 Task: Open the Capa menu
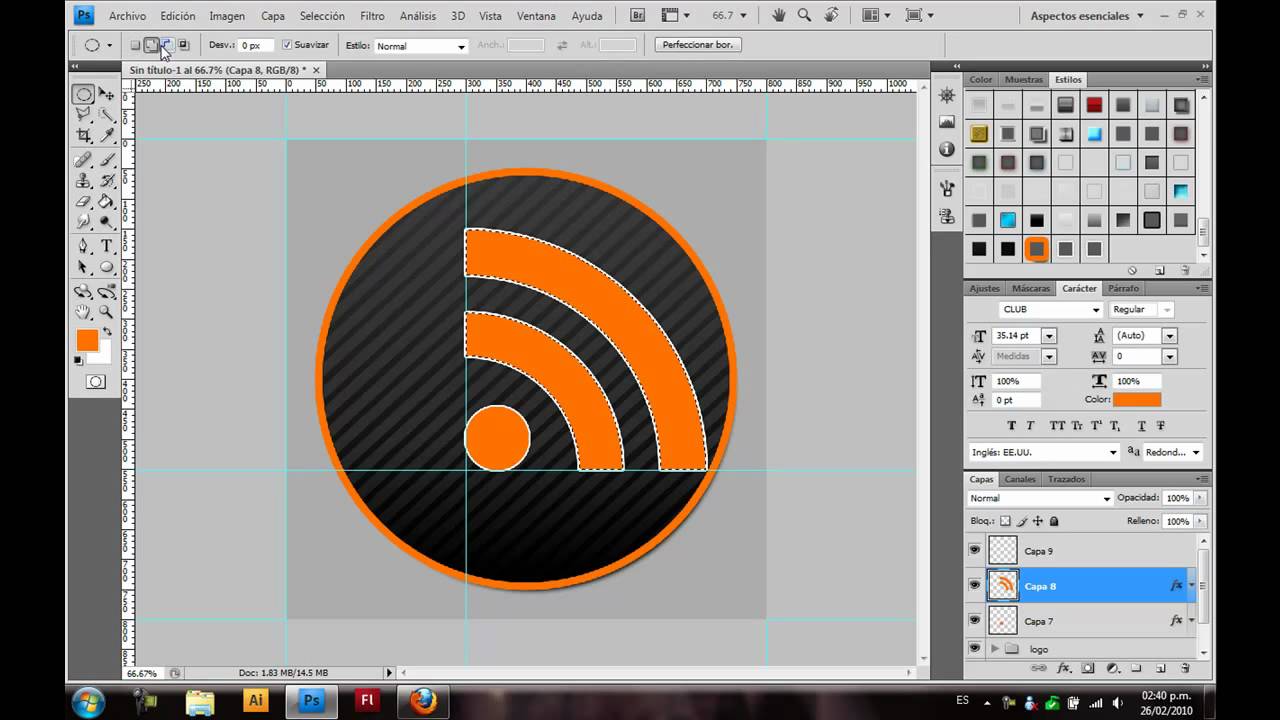point(272,16)
